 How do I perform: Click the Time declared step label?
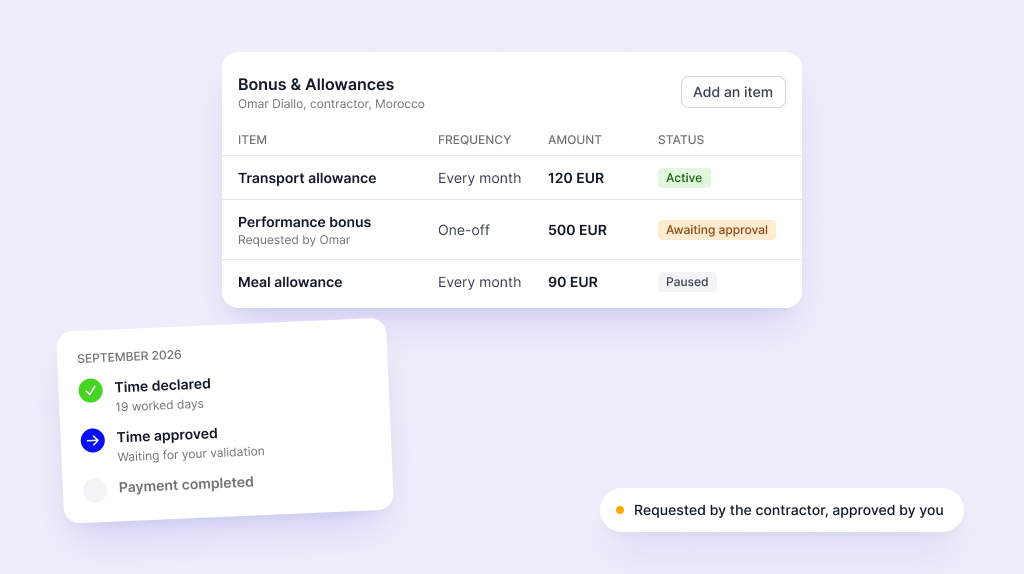(x=163, y=385)
